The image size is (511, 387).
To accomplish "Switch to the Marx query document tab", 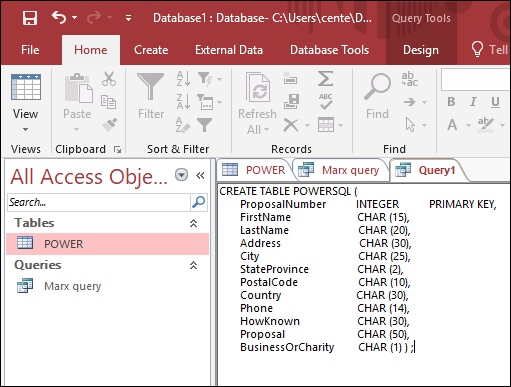I will click(339, 170).
